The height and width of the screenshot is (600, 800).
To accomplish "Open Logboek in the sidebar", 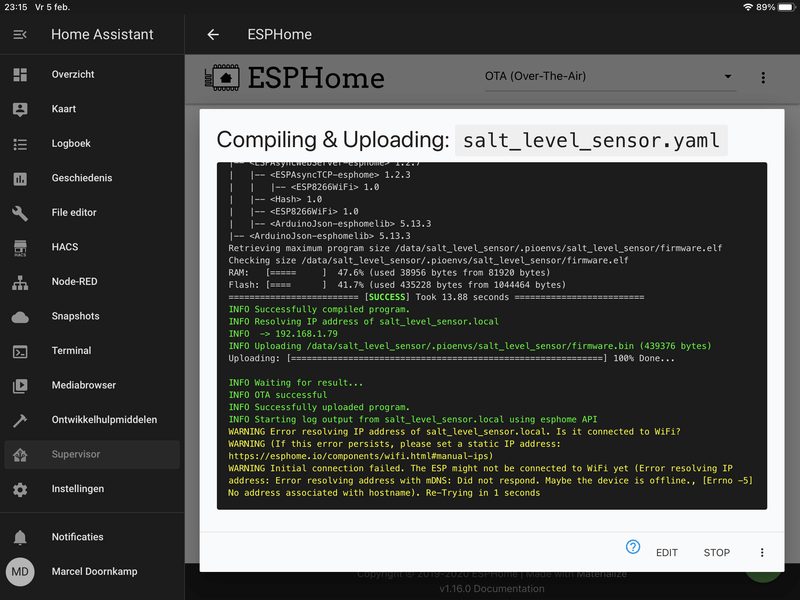I will click(92, 144).
